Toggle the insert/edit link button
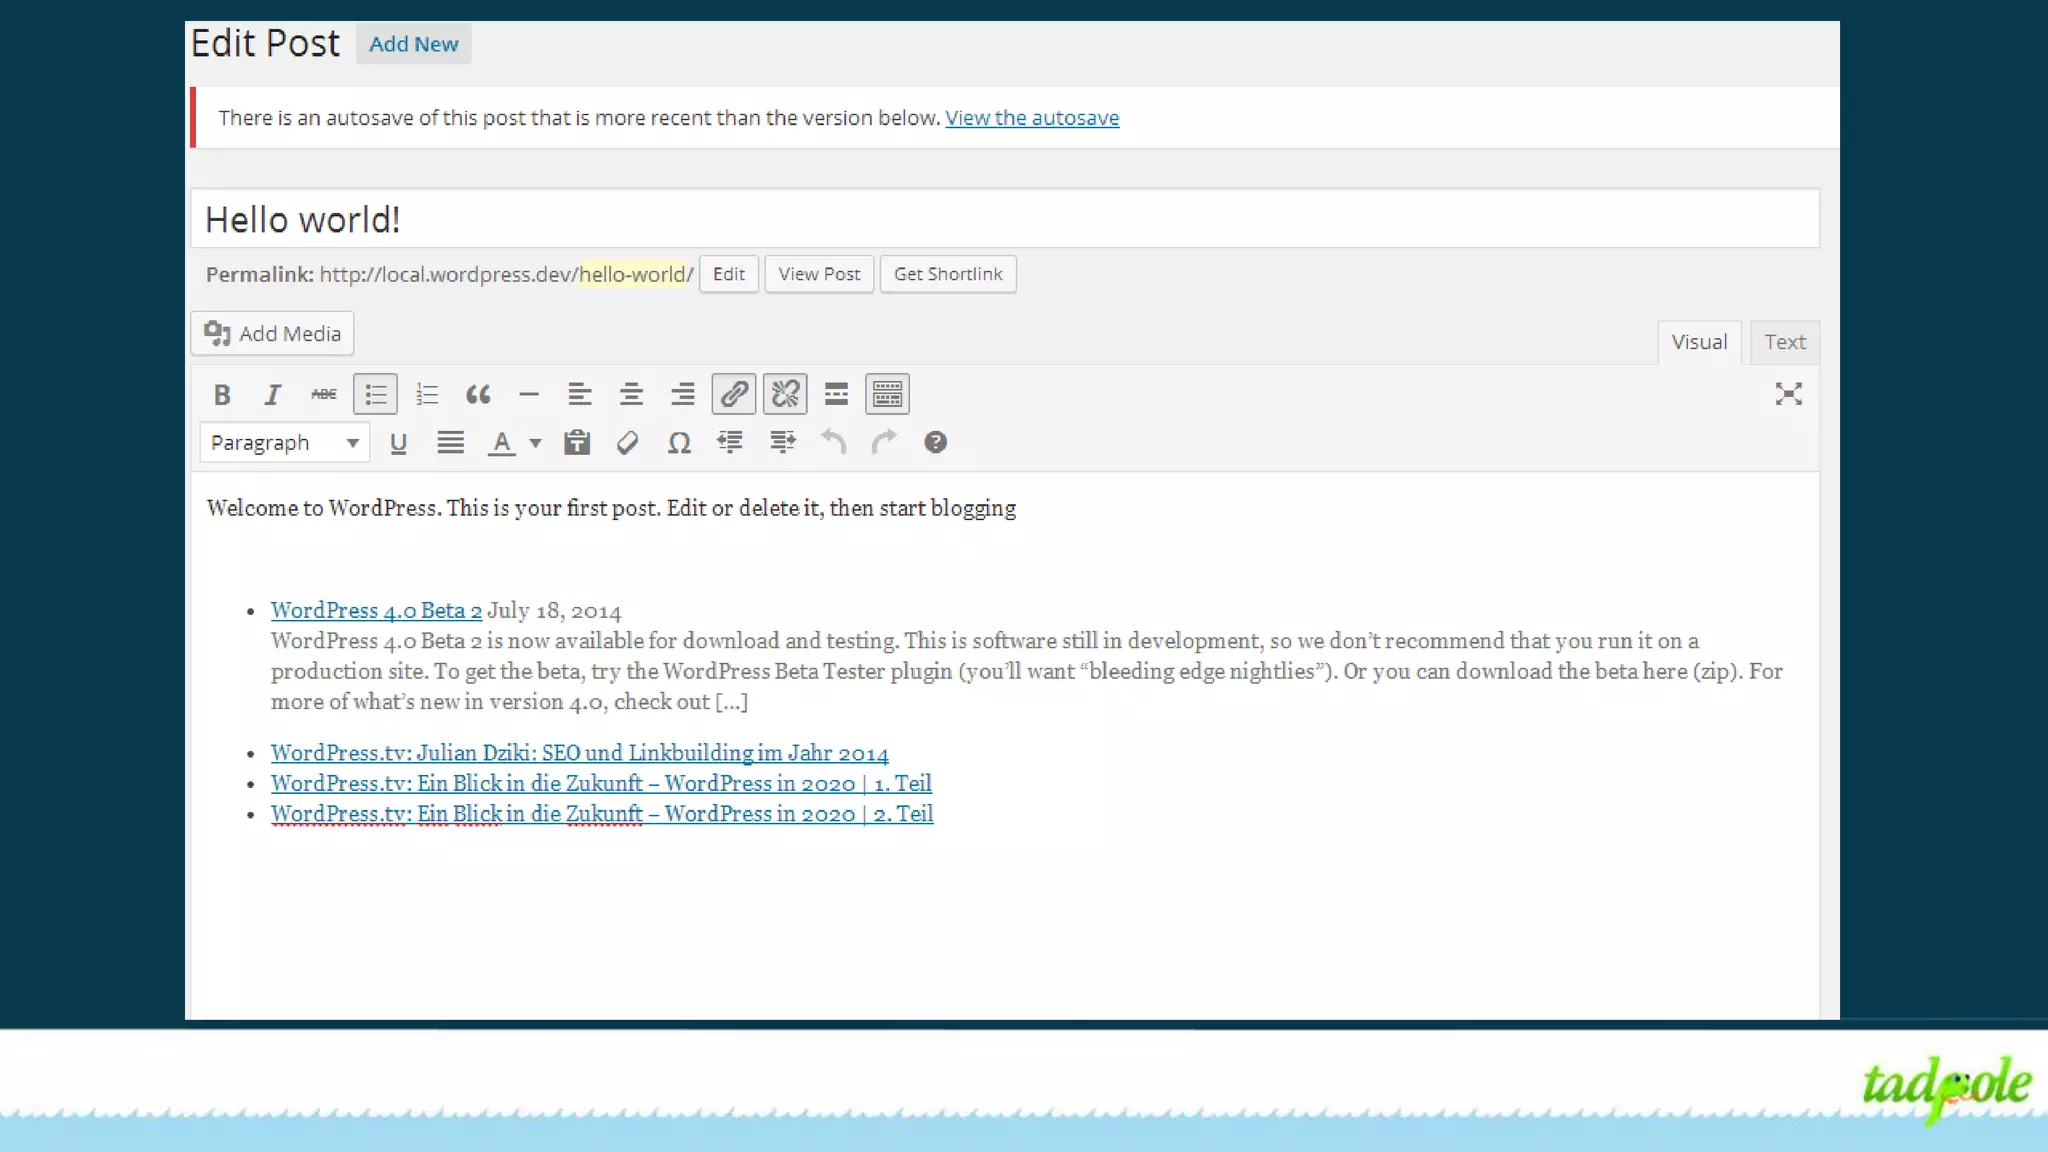This screenshot has width=2048, height=1152. (x=734, y=394)
